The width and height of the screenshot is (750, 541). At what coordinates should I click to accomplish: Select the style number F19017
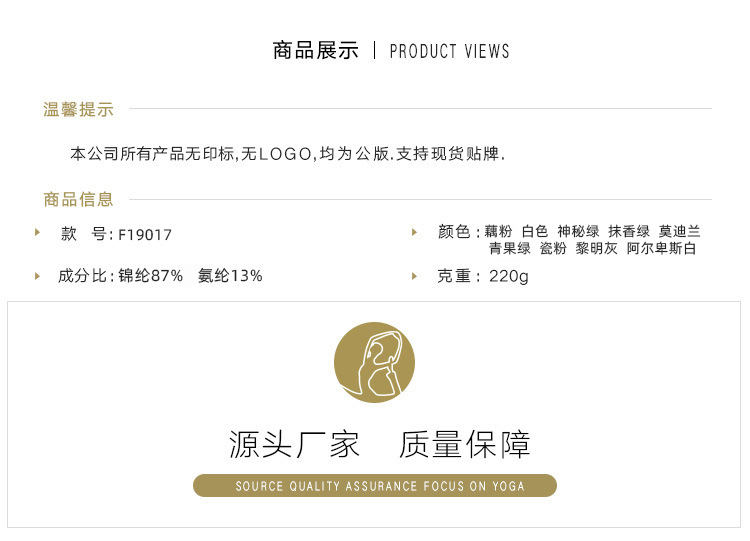[145, 235]
